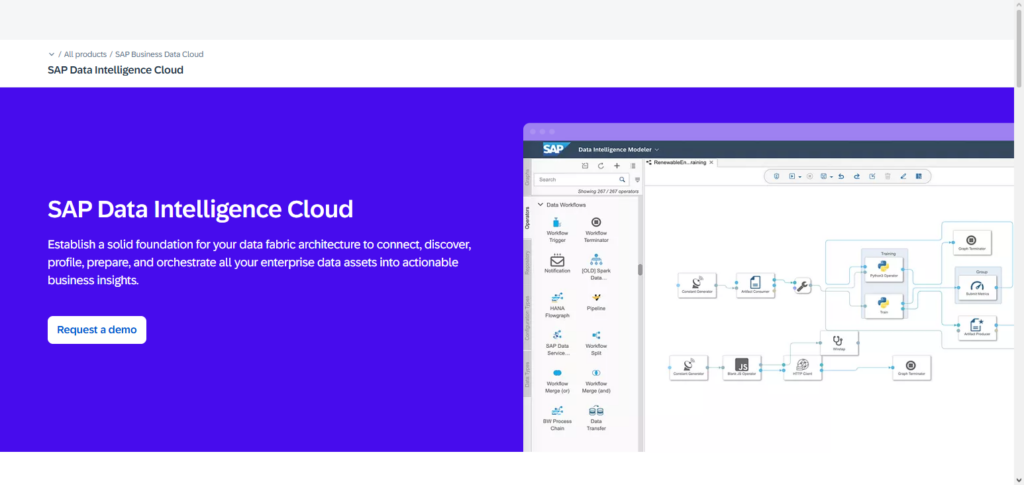Open the filter icon beside the search box
Screen dimensions: 1024x485
(637, 180)
